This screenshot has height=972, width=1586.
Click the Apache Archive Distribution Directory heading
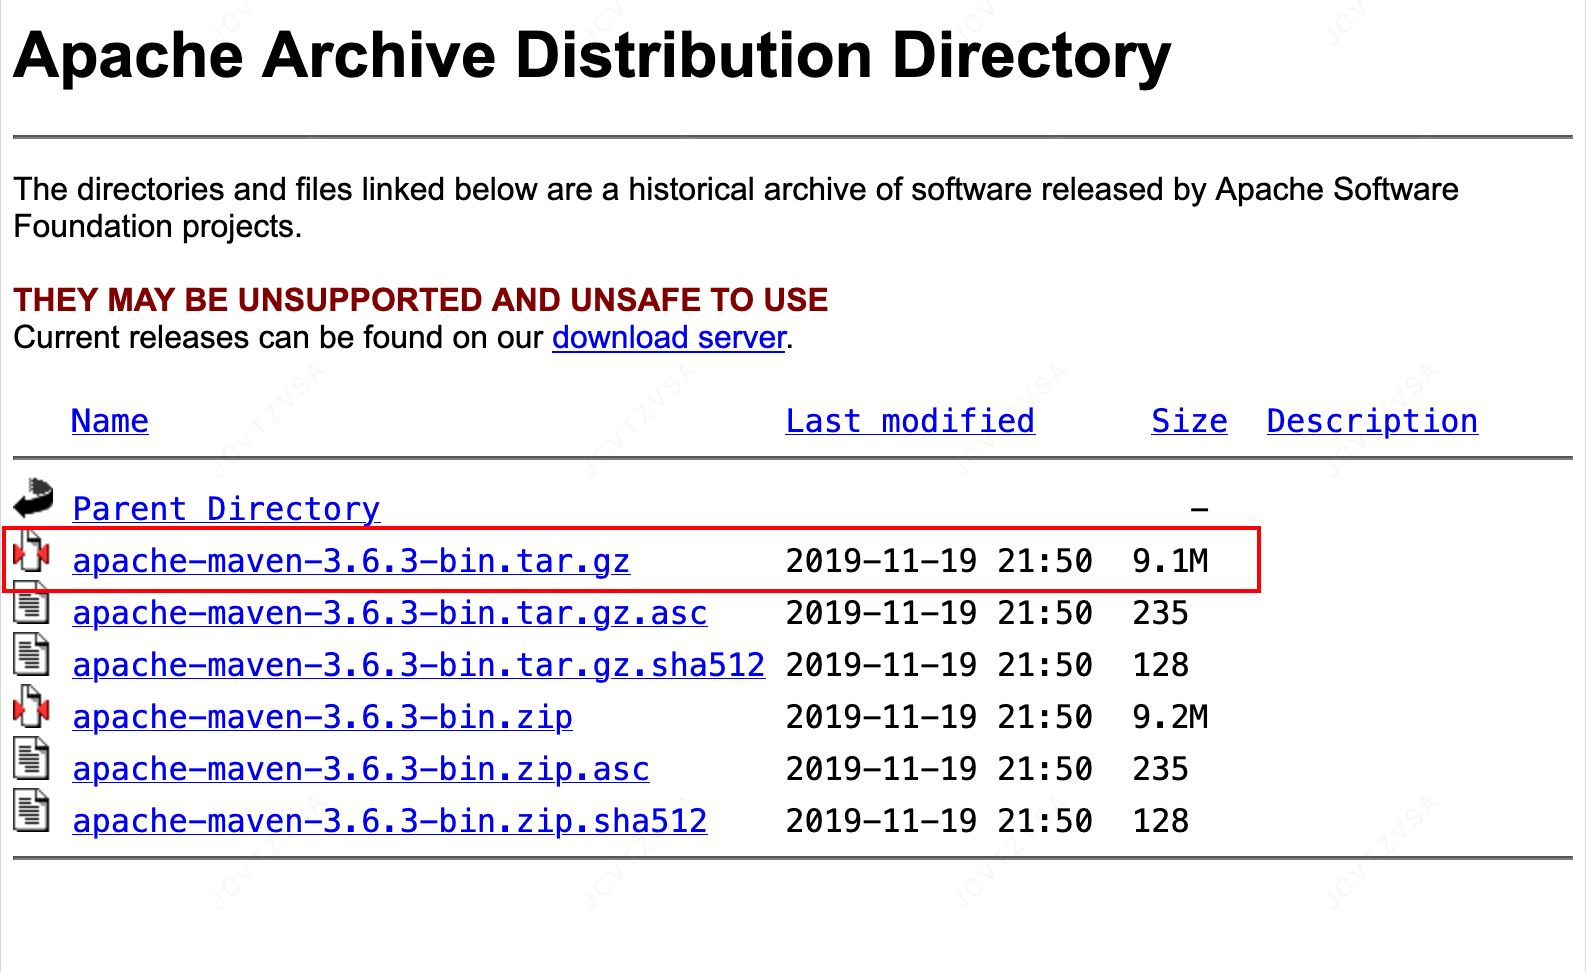point(592,56)
